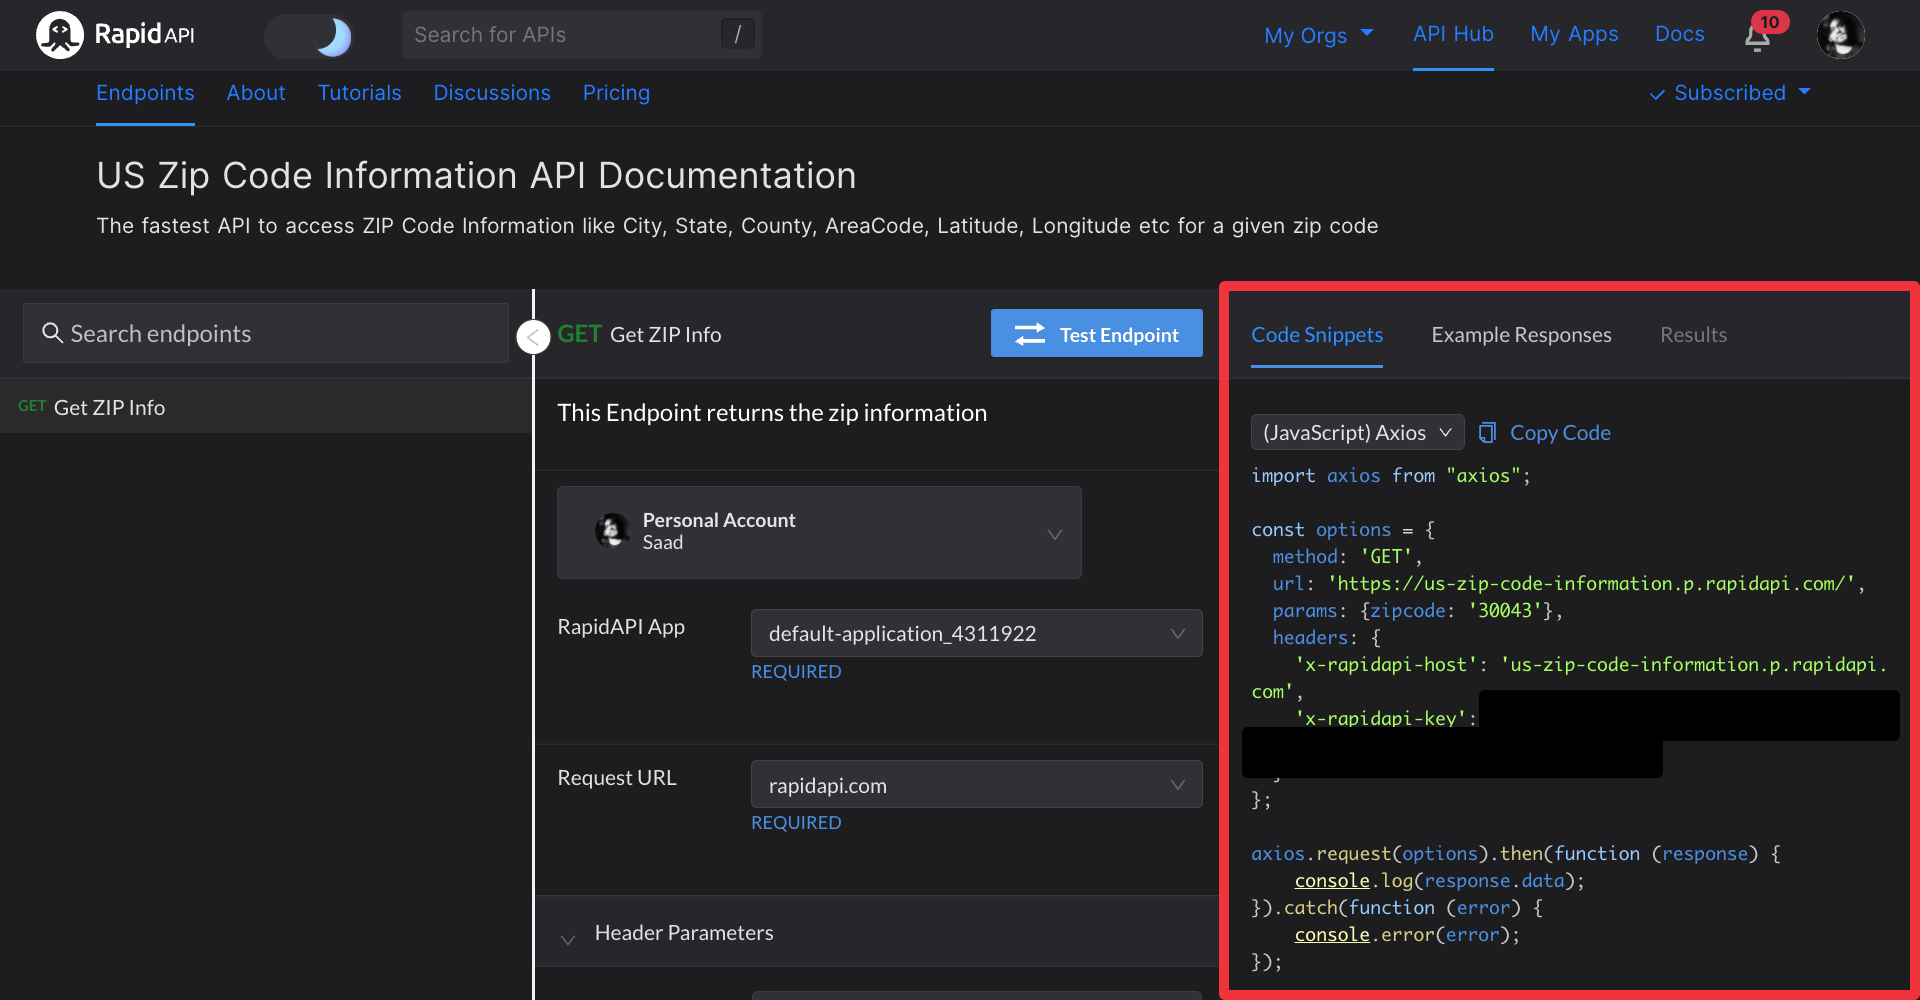Open the Discussions tab
The width and height of the screenshot is (1920, 1000).
(492, 93)
